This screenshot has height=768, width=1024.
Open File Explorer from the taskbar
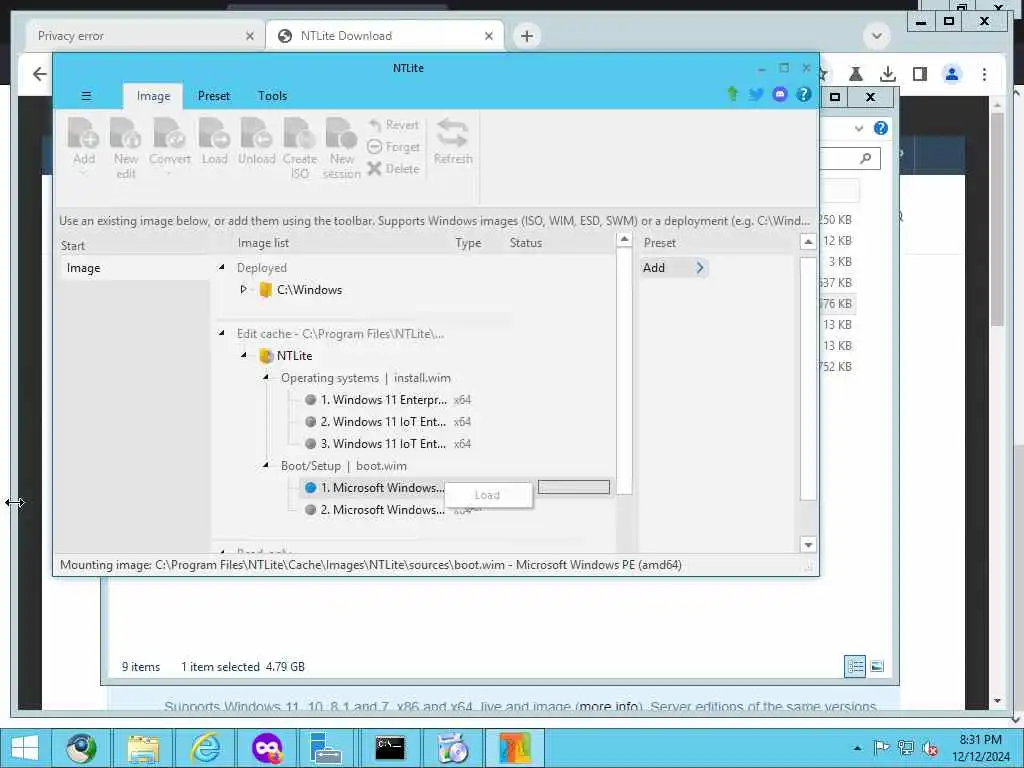143,748
